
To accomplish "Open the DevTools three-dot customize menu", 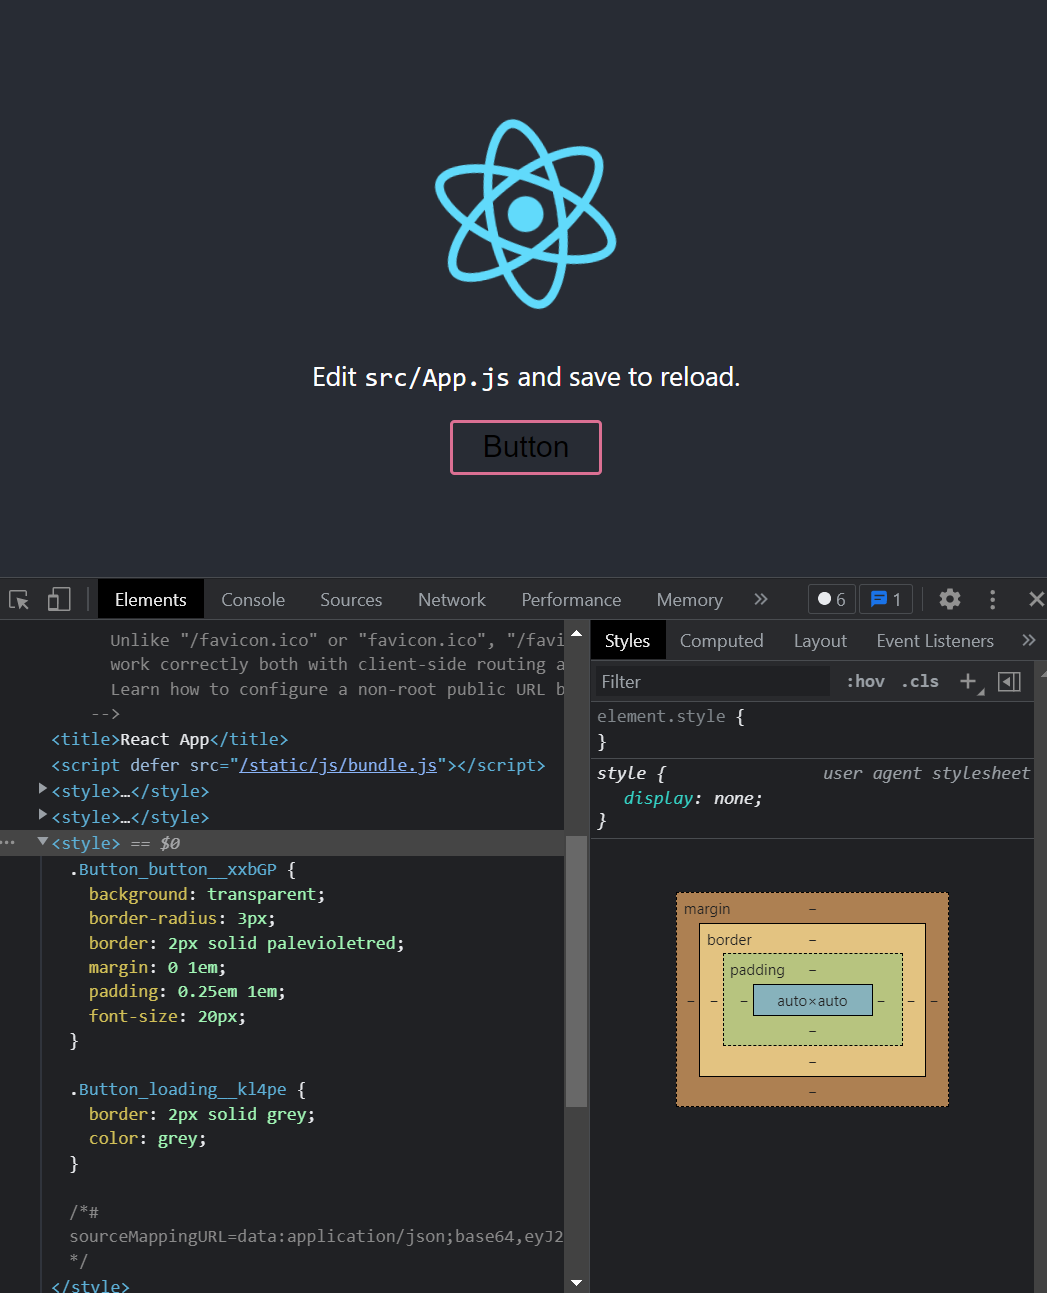I will [992, 599].
